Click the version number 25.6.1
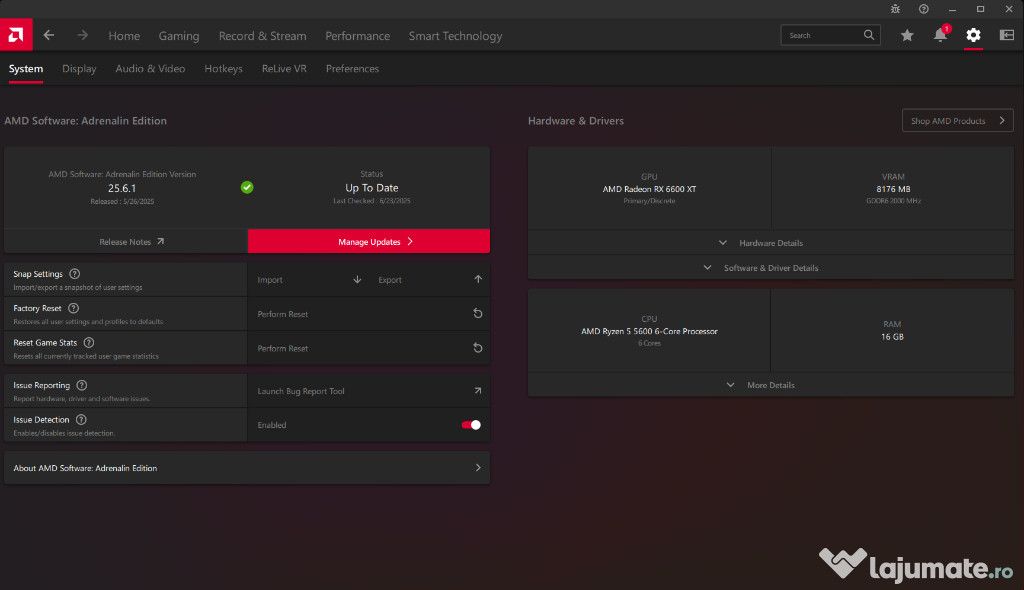Viewport: 1024px width, 590px height. click(122, 188)
